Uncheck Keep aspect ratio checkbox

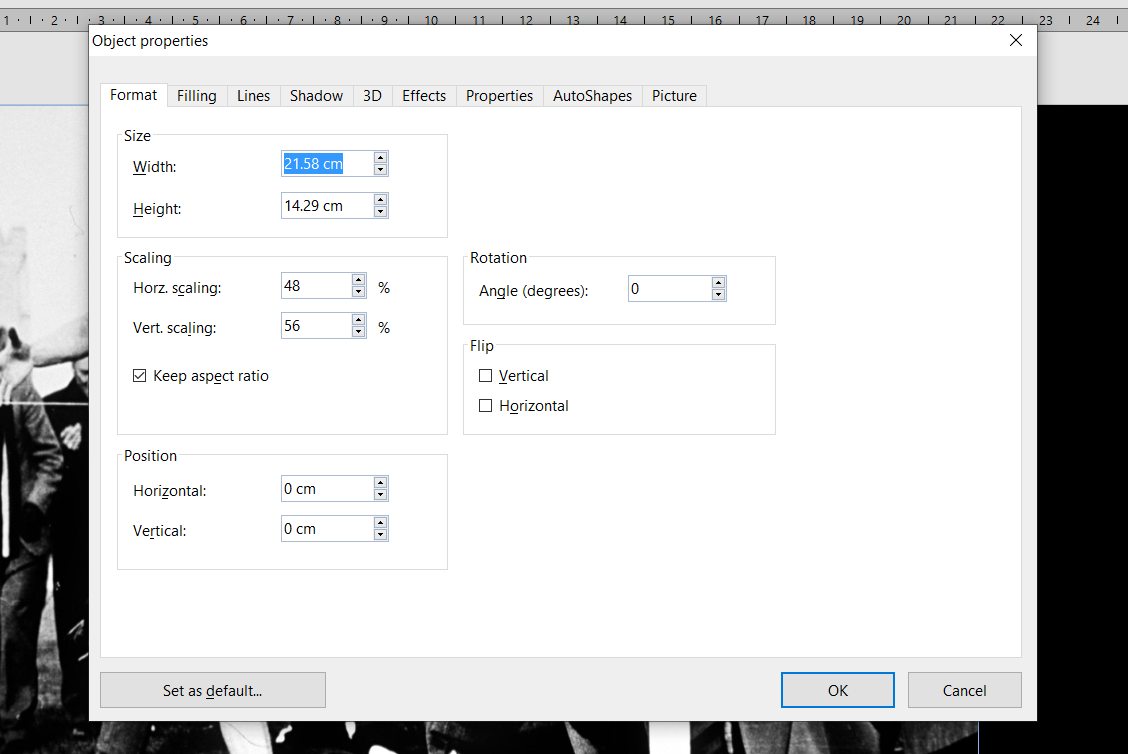point(140,377)
